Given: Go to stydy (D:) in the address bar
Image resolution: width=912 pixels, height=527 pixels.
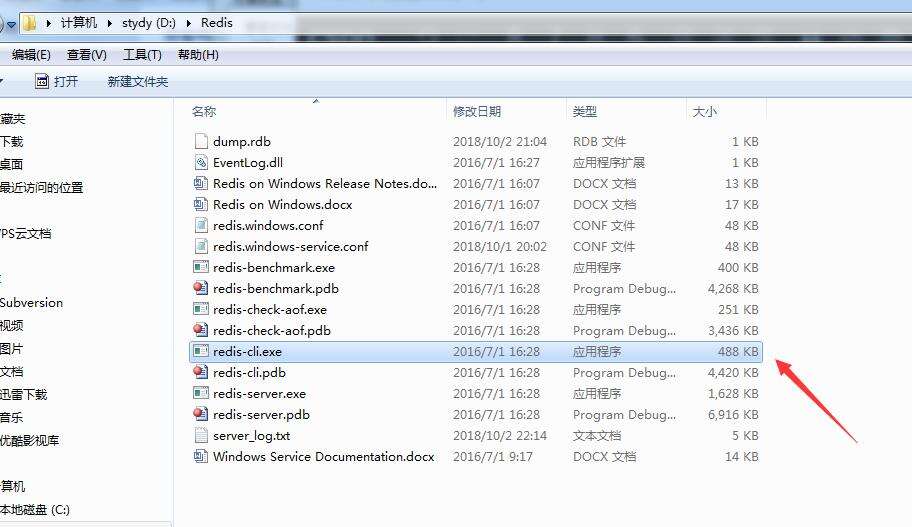Looking at the screenshot, I should point(149,23).
